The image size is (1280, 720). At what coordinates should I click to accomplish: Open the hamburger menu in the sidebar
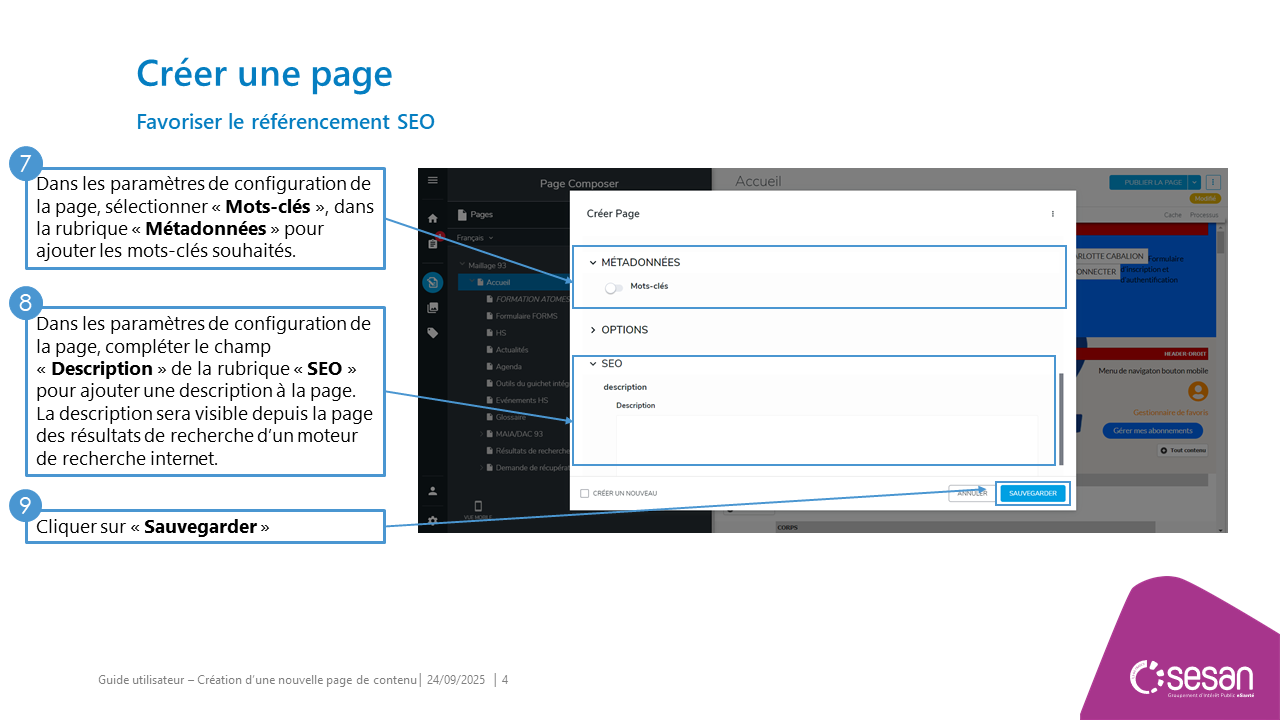click(432, 180)
